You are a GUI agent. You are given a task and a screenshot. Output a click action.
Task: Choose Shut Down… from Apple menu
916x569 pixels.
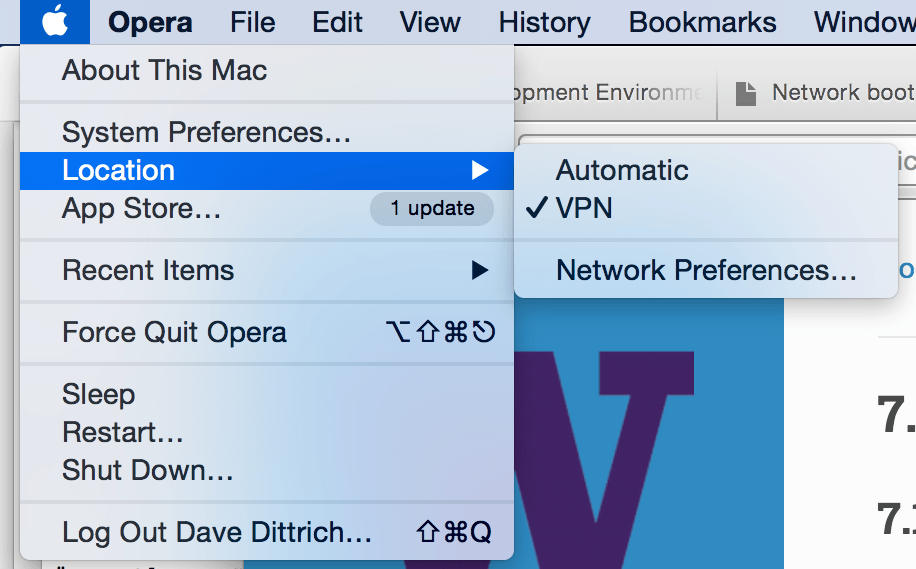pos(267,470)
